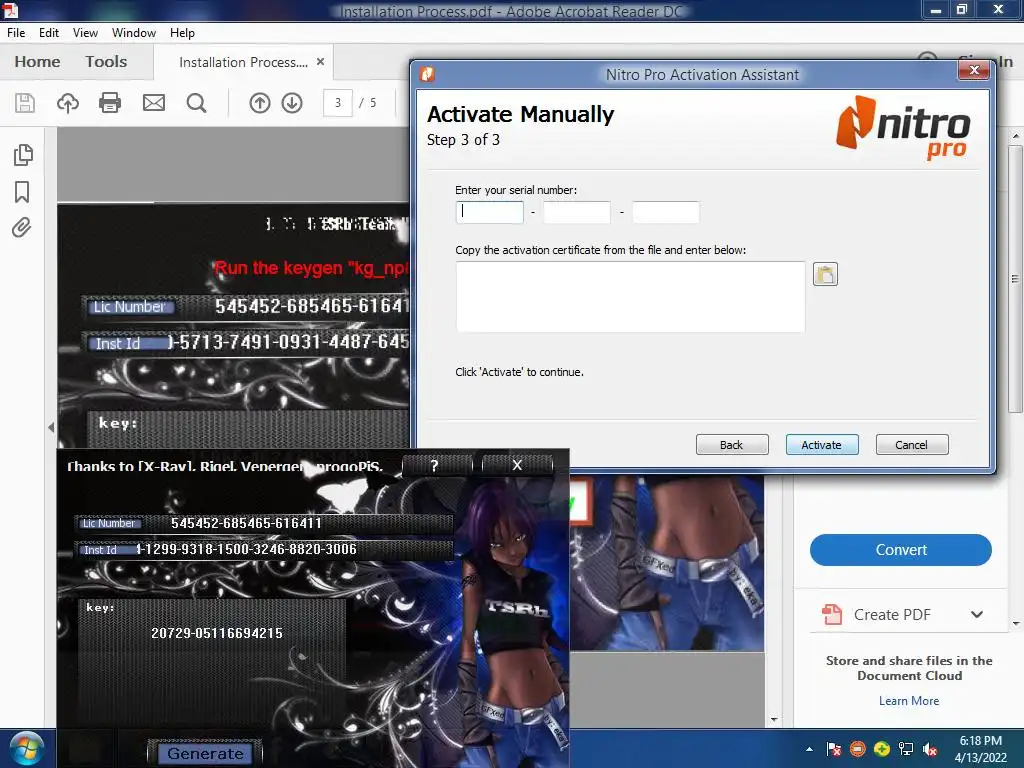The image size is (1024, 768).
Task: Click network tray icon
Action: click(906, 749)
